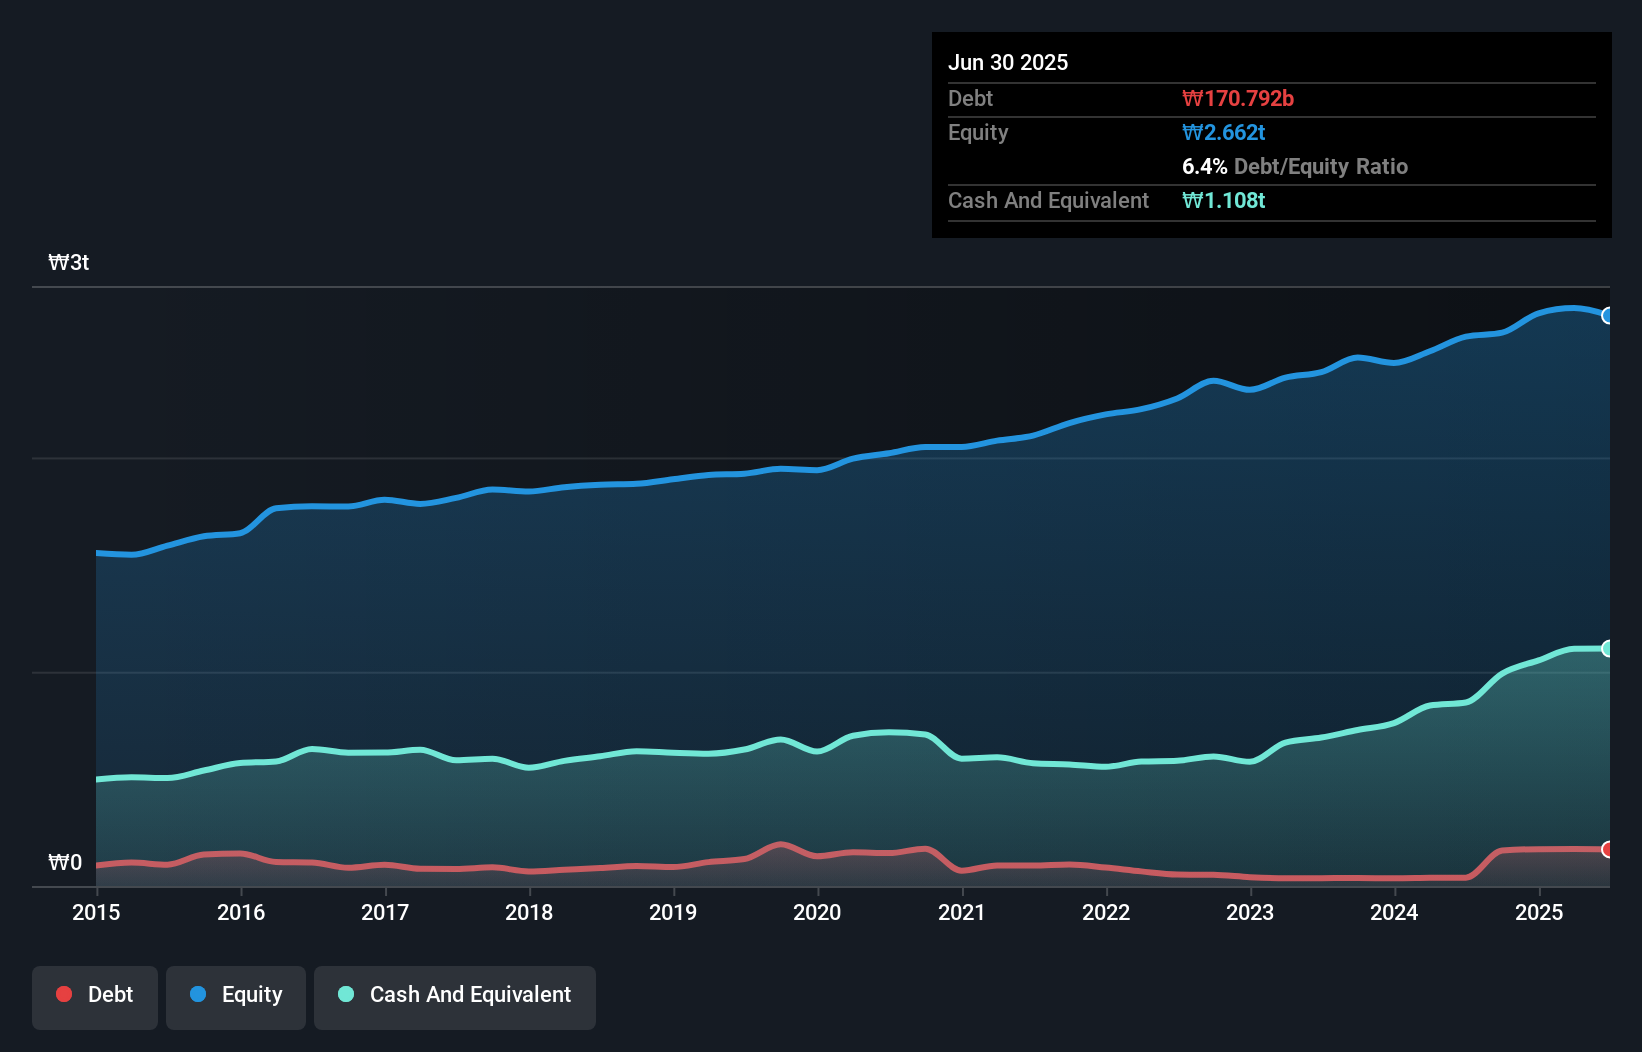Select the Cash And Equivalent endpoint marker
Image resolution: width=1642 pixels, height=1052 pixels.
point(1608,649)
